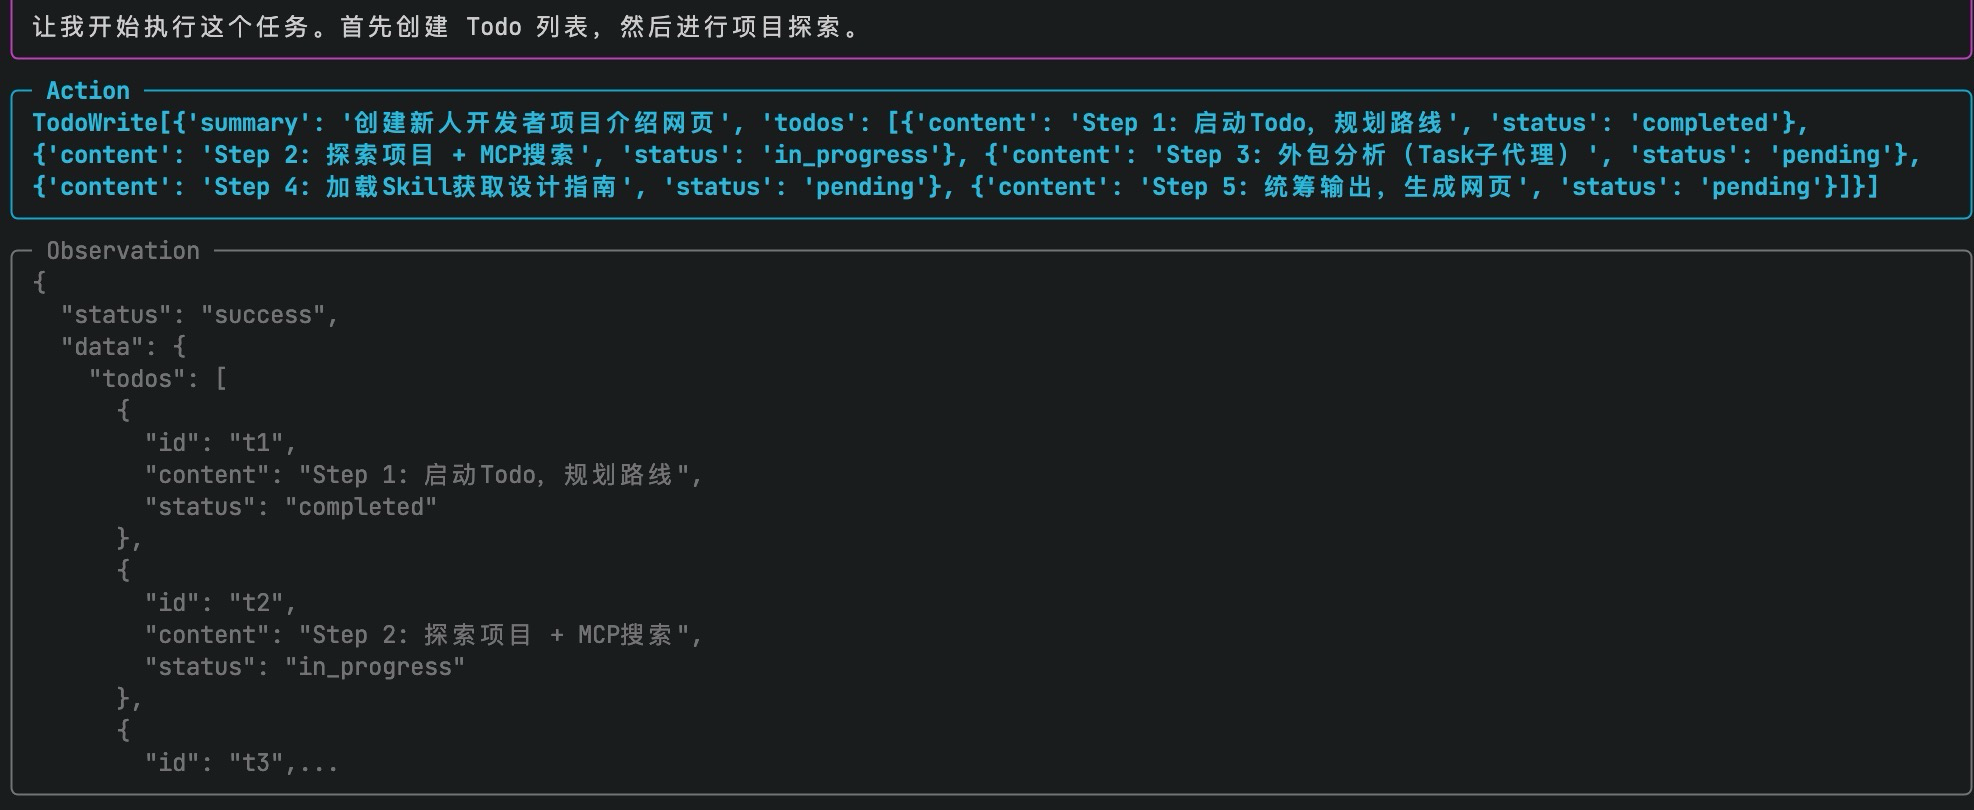Click the Action panel header label

[88, 91]
